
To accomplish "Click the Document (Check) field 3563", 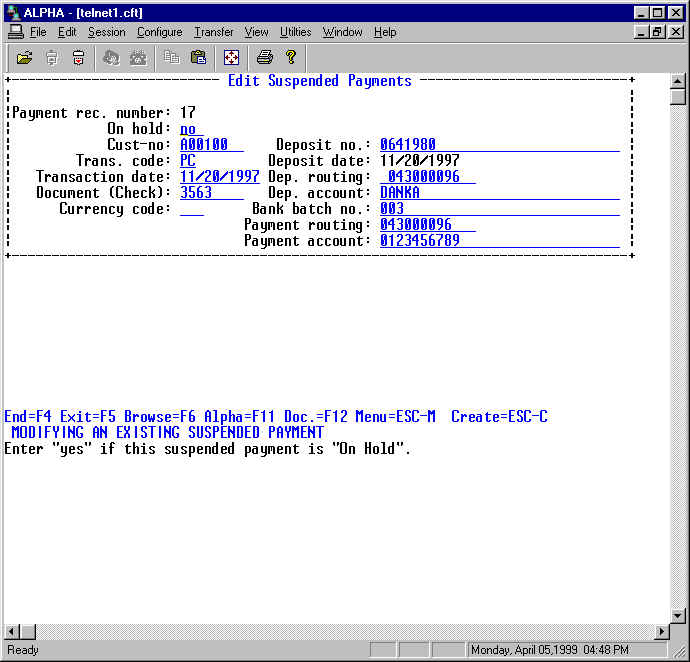I will (212, 192).
